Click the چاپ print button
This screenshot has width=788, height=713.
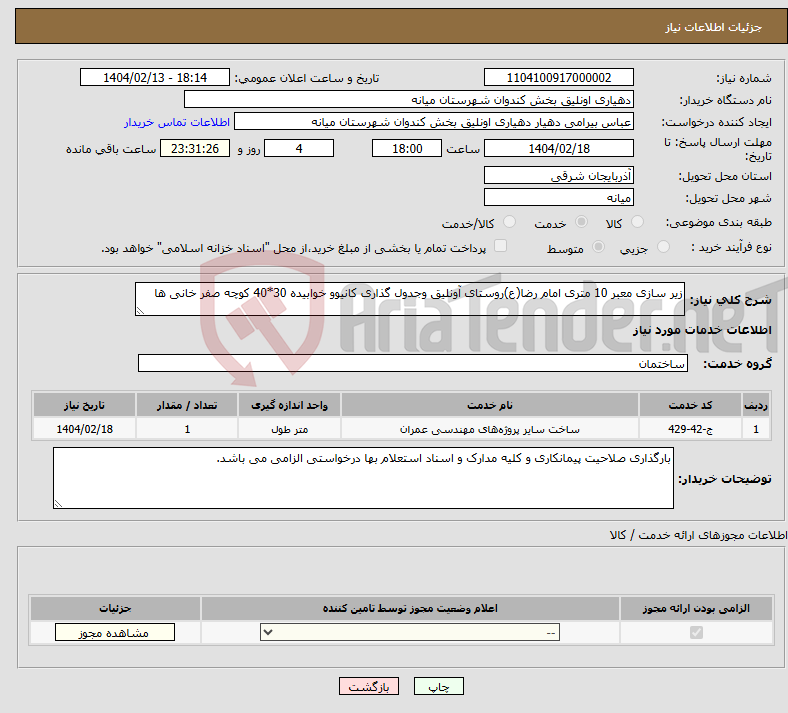click(439, 686)
